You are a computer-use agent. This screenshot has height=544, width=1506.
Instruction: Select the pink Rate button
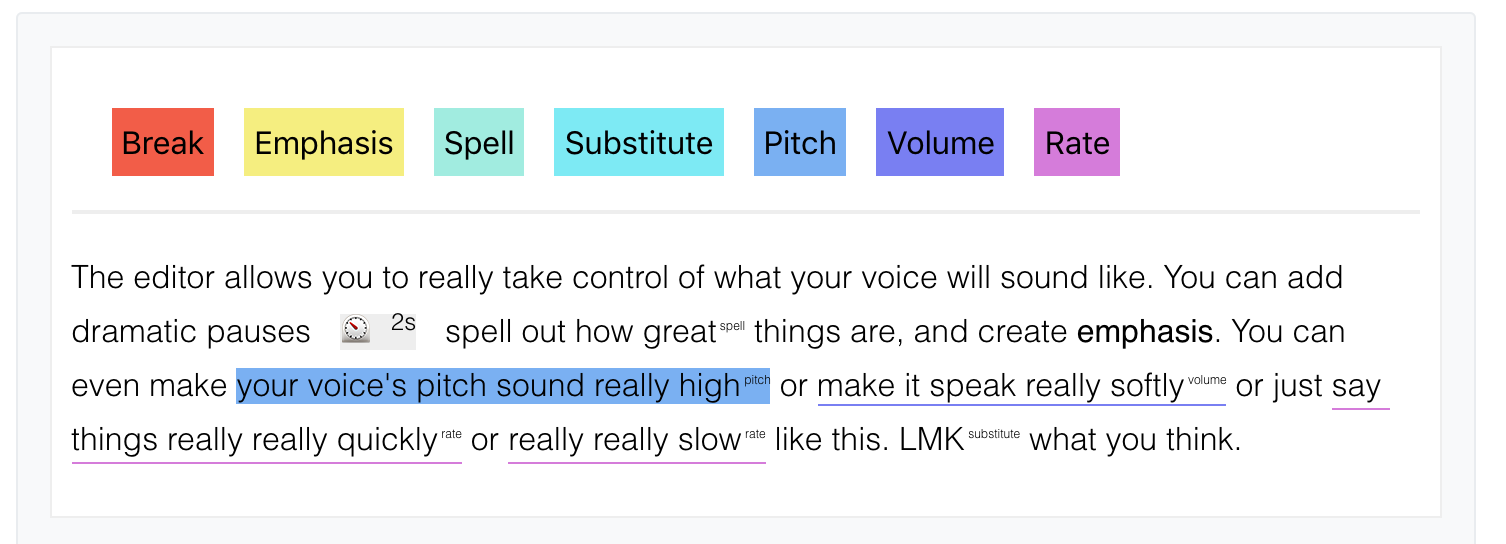(1077, 142)
